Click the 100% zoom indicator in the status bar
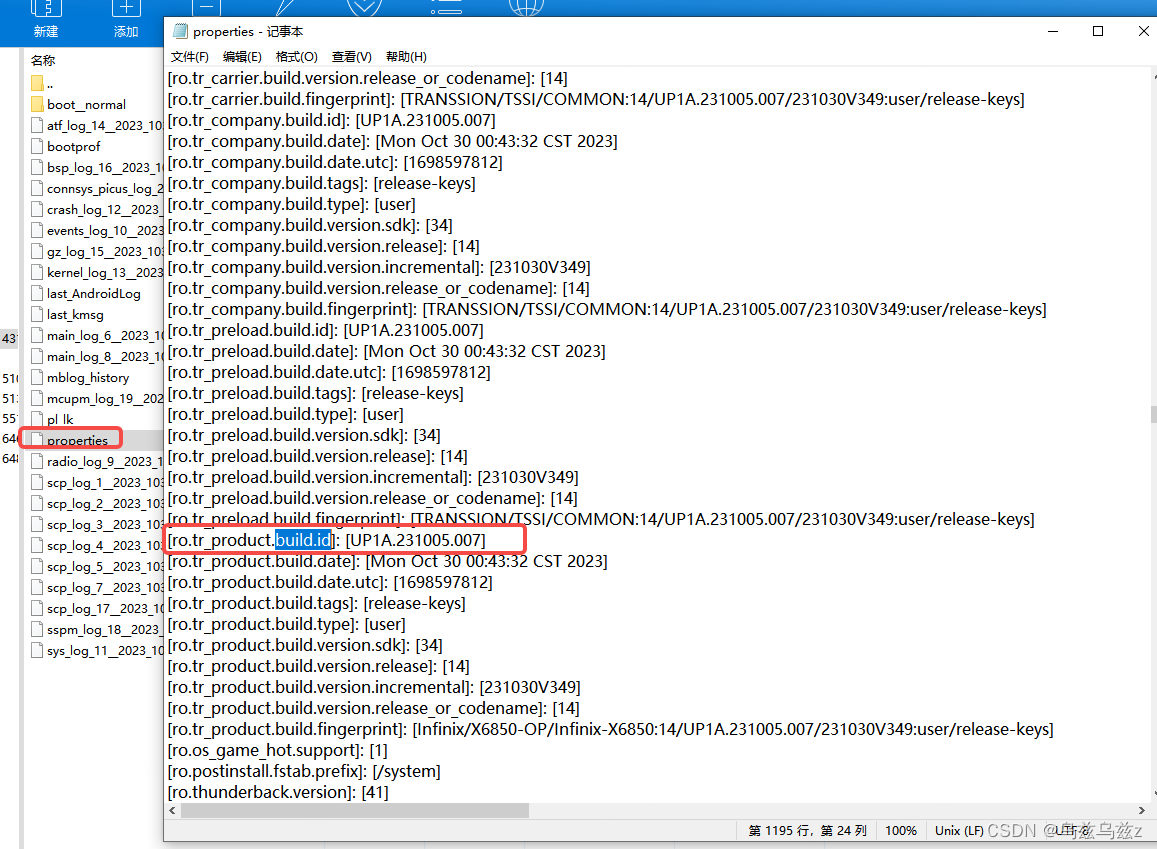 900,830
